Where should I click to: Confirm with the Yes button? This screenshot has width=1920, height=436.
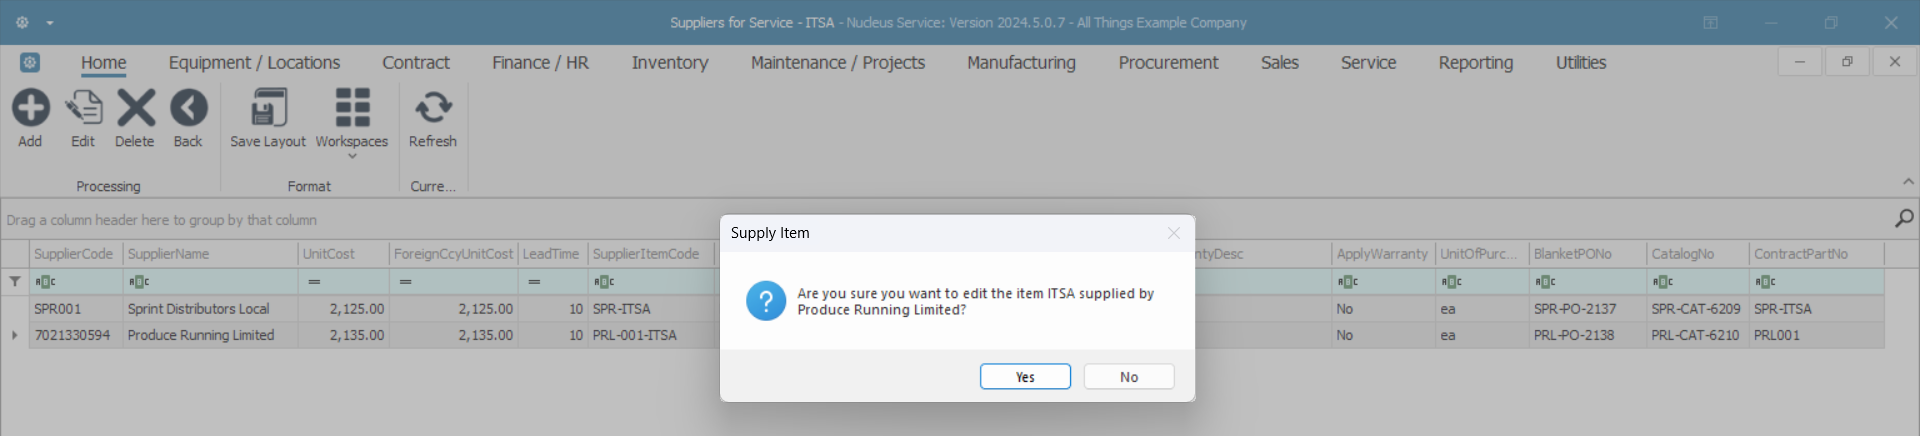tap(1025, 377)
